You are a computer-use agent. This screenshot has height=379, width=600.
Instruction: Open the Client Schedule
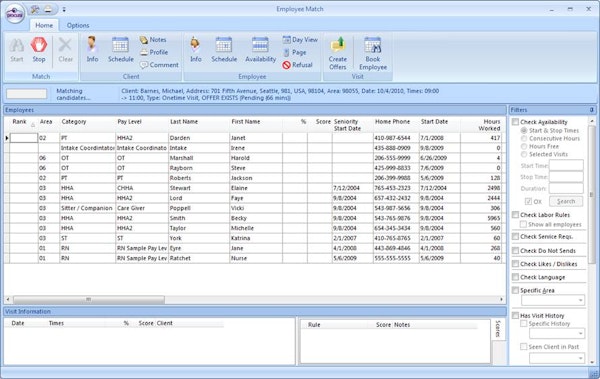[x=121, y=50]
